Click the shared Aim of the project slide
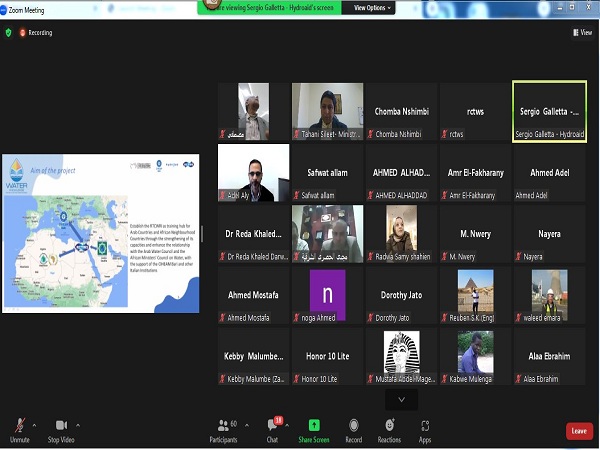Screen dimensions: 600x450 click(100, 233)
